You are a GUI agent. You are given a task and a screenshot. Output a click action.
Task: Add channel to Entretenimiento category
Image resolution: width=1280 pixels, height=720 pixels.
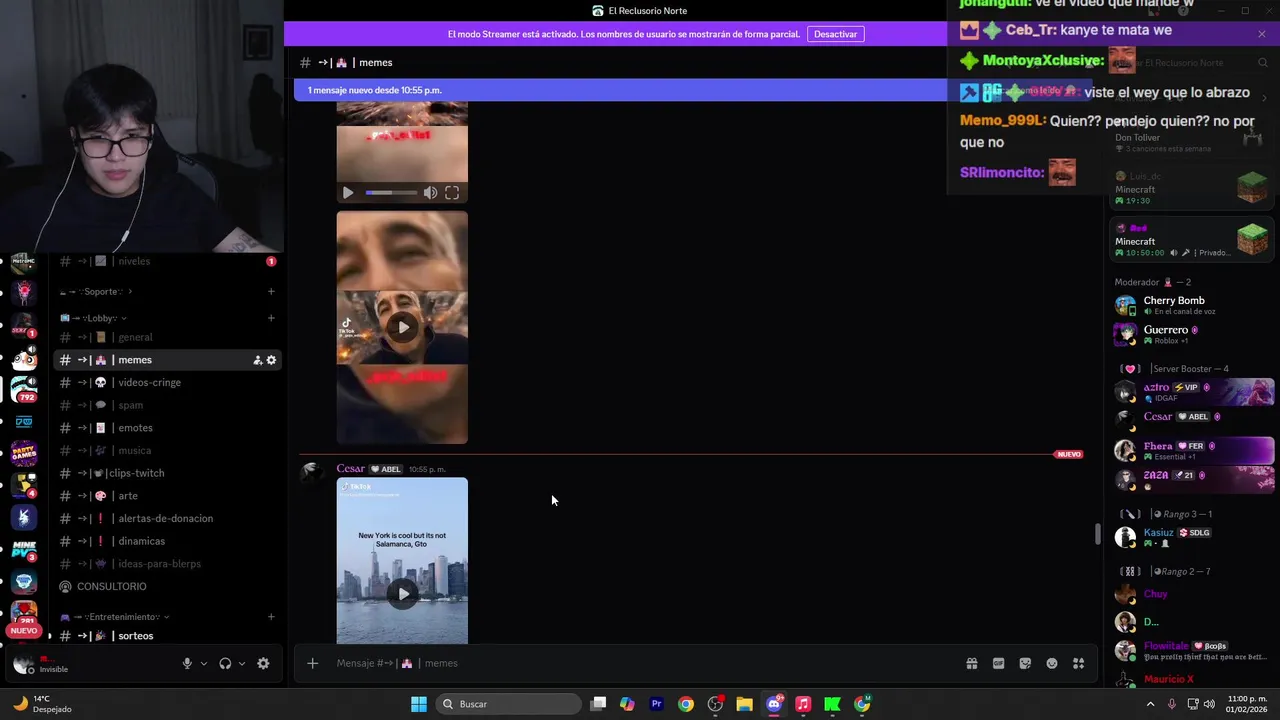click(x=271, y=617)
